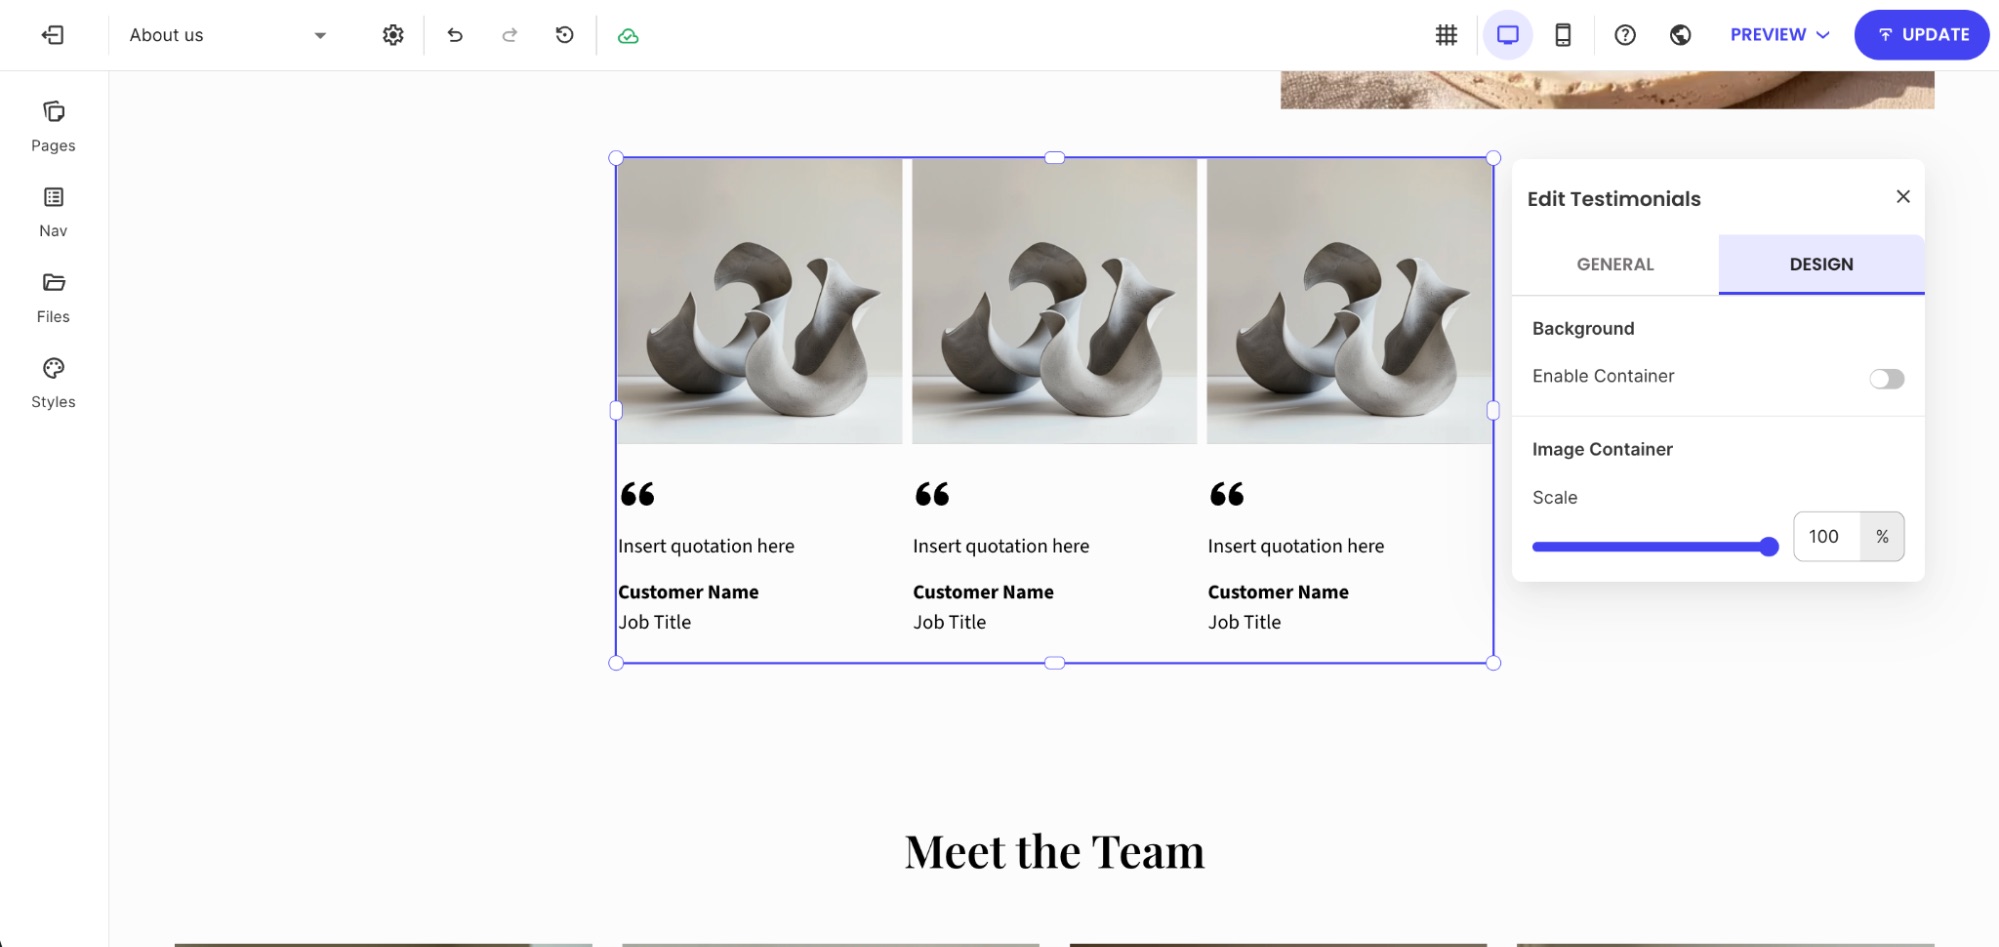Click the 'Background' section label
The image size is (1999, 947).
pos(1583,328)
